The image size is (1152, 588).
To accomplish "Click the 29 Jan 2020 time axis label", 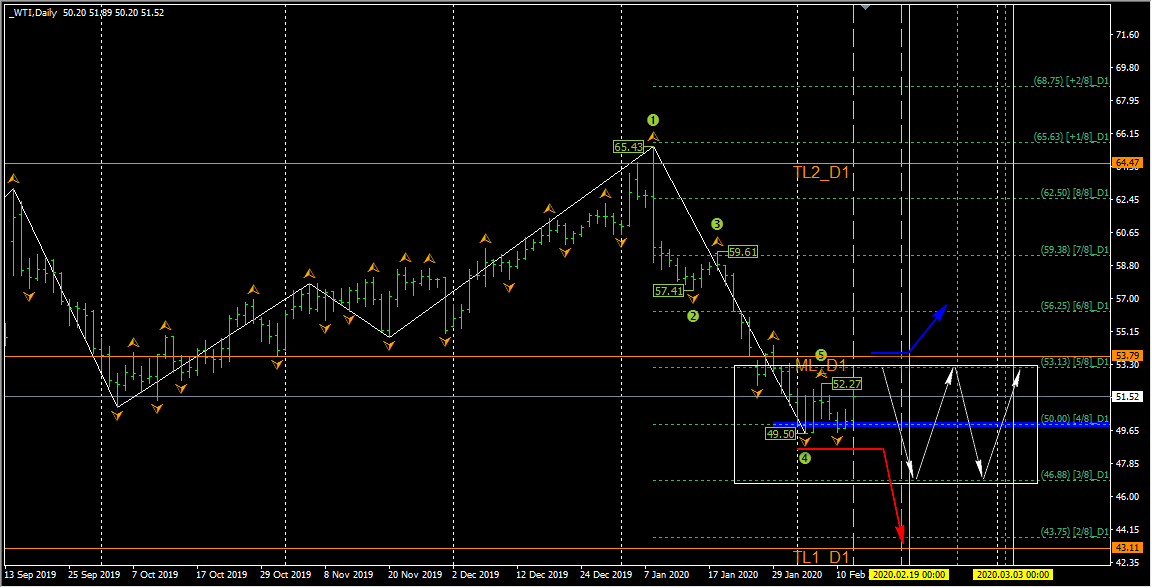I will pos(797,575).
